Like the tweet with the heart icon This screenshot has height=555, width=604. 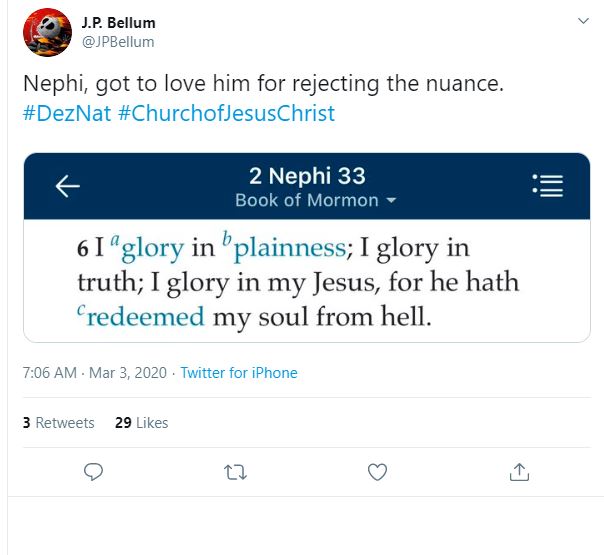click(377, 471)
